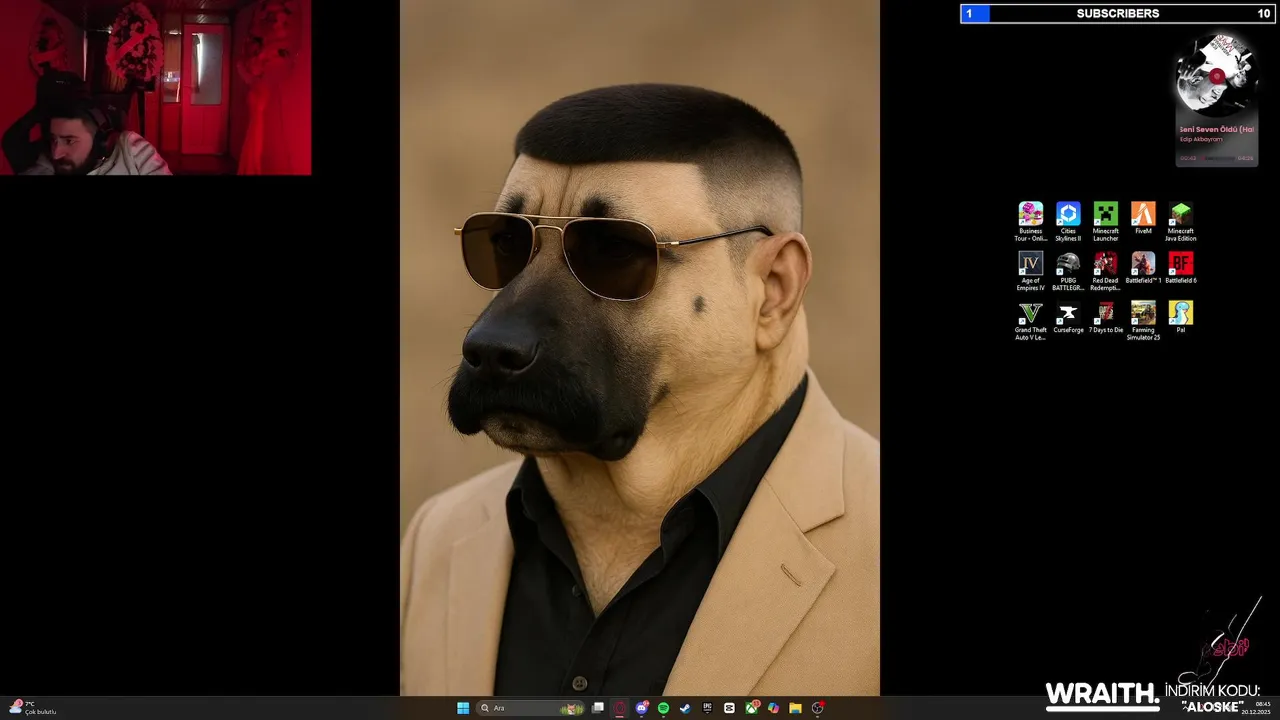Open Minecraft Launcher desktop icon
The width and height of the screenshot is (1280, 720).
(x=1105, y=220)
